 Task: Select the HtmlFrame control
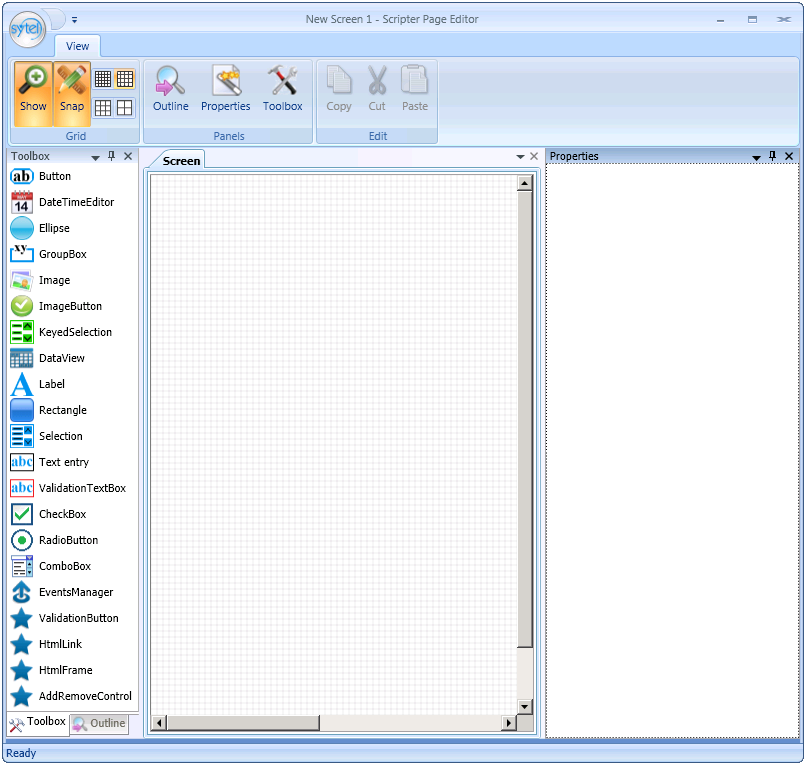click(x=72, y=670)
